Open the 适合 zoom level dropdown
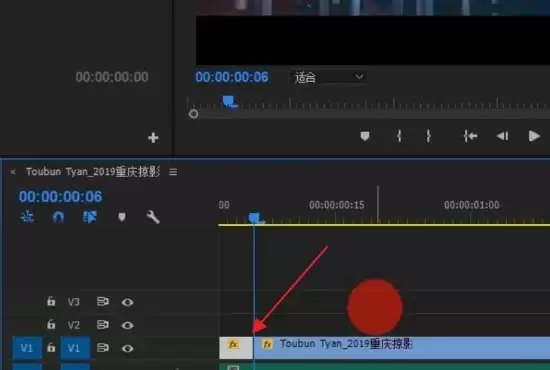Screen dimensions: 550x370 point(329,77)
